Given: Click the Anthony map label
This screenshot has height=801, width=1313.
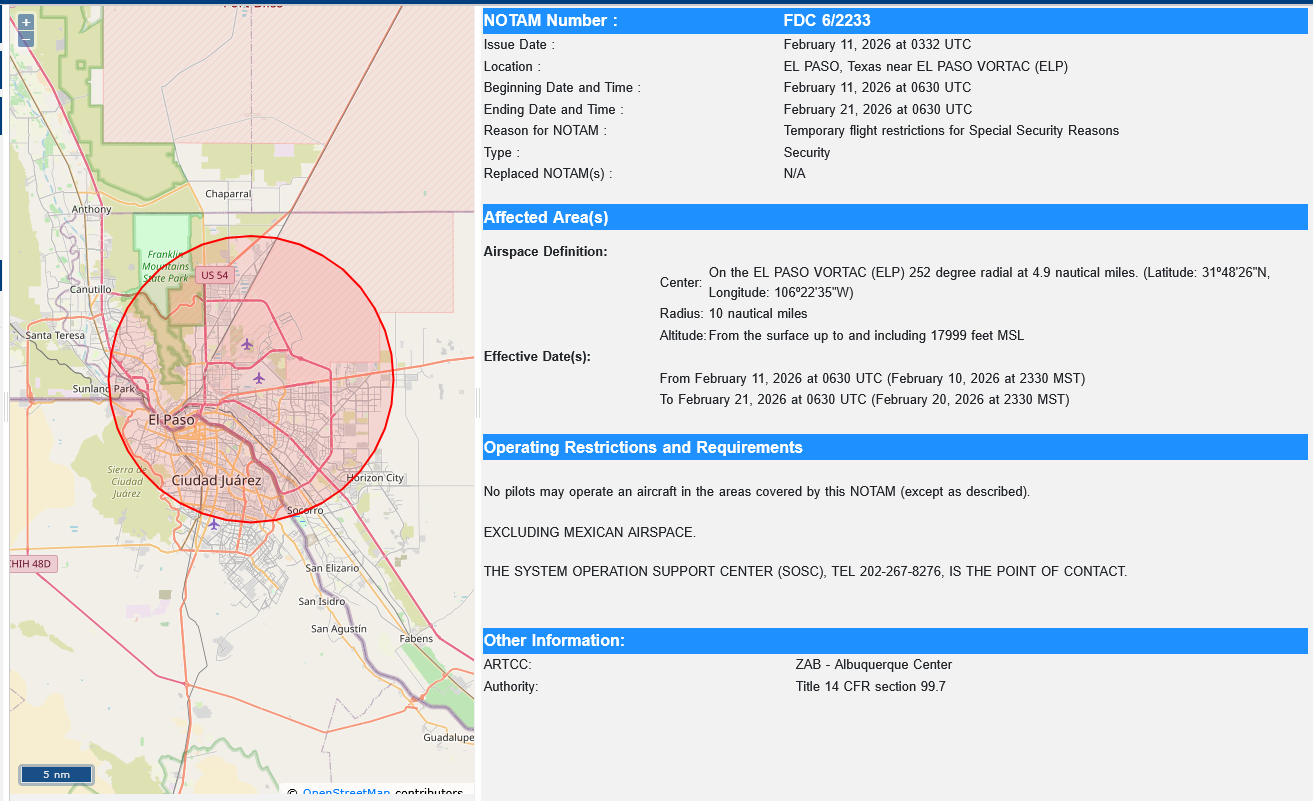Looking at the screenshot, I should [92, 210].
